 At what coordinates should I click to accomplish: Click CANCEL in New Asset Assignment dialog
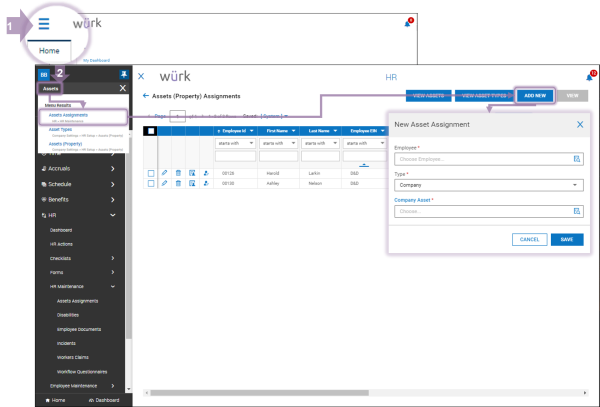click(x=530, y=239)
